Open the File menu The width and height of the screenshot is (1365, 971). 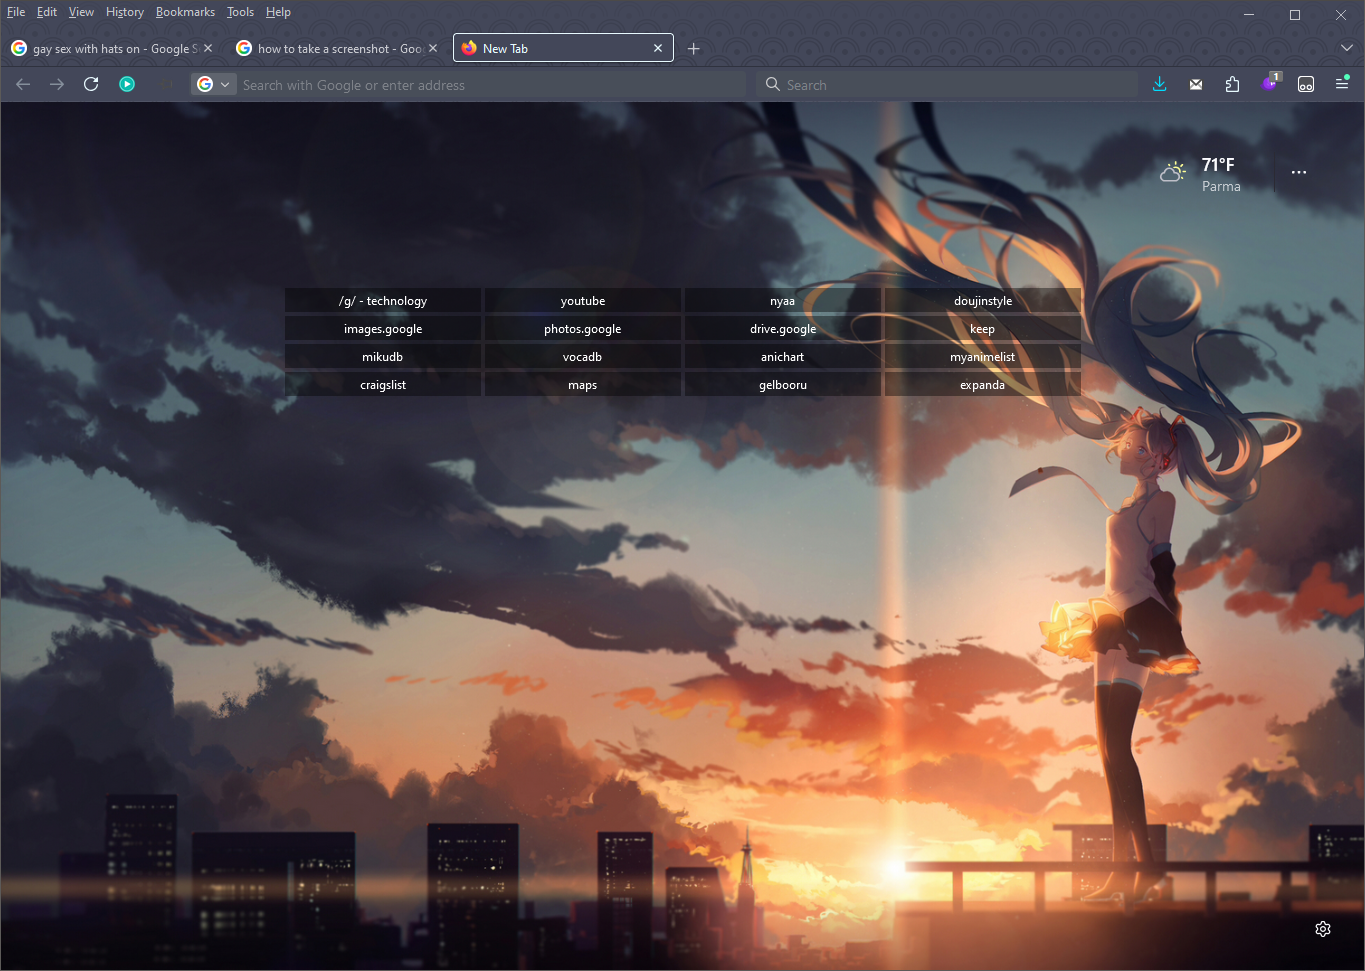coord(16,12)
